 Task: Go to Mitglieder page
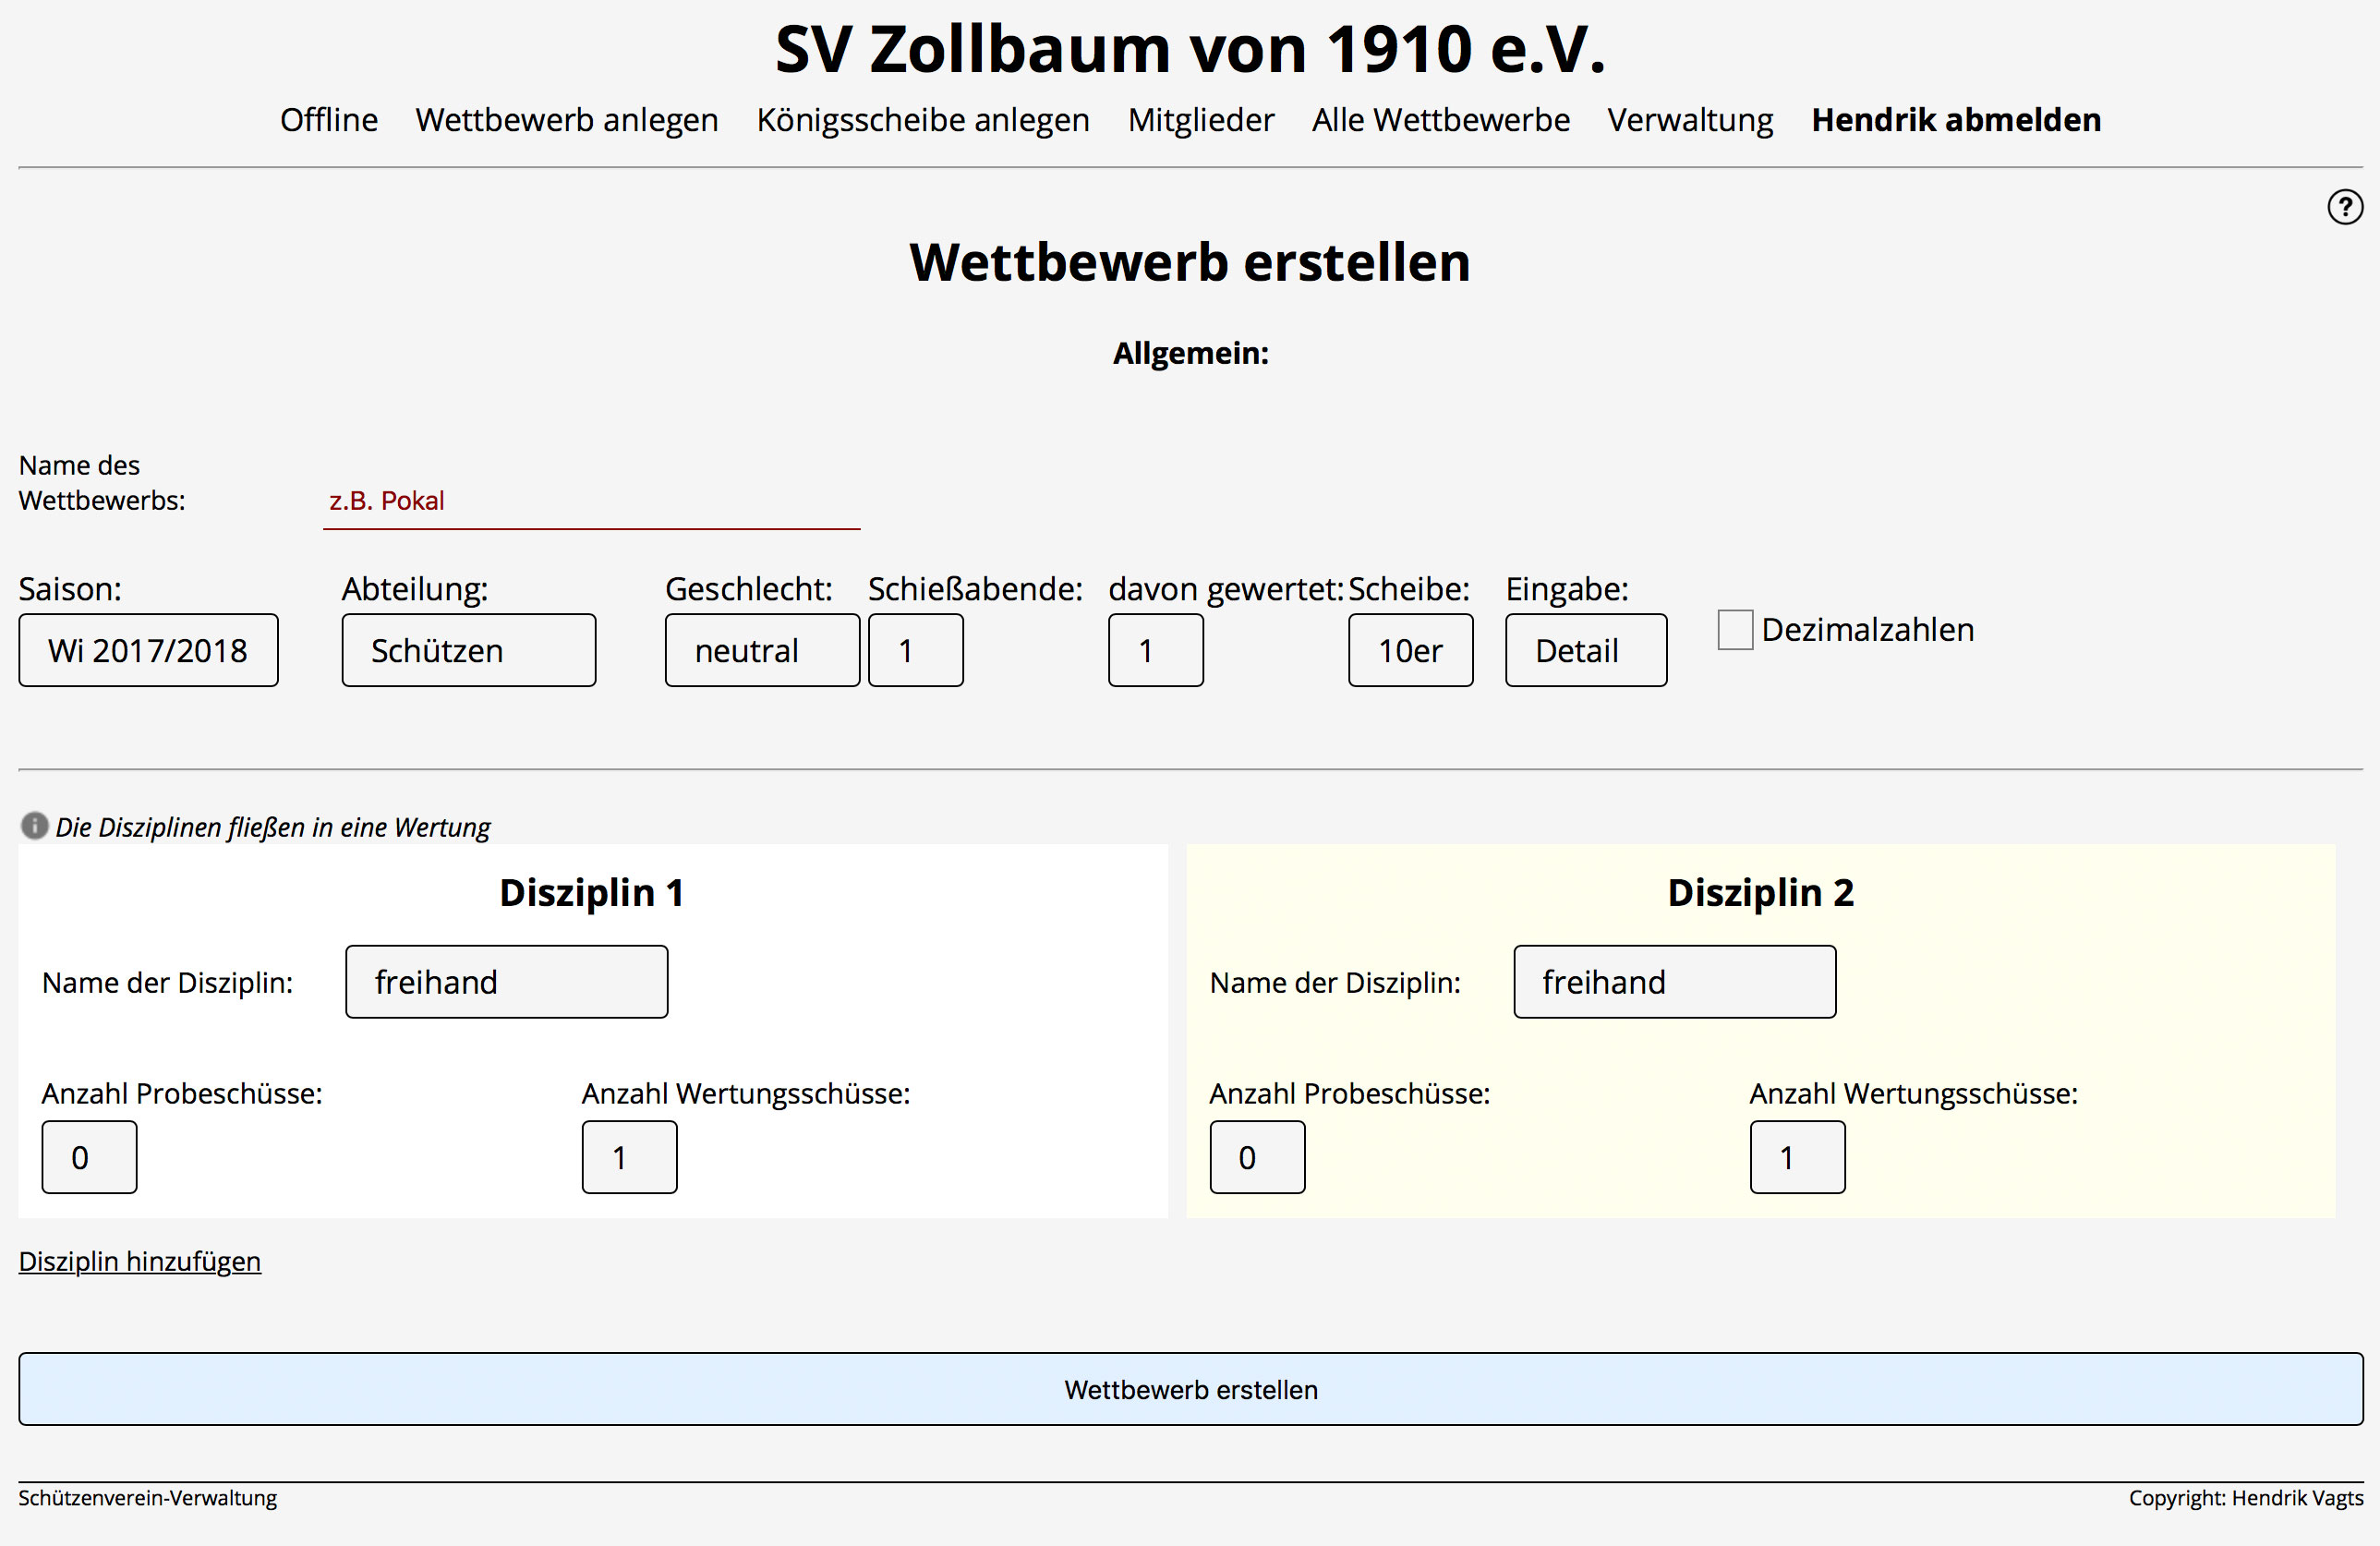[1200, 120]
